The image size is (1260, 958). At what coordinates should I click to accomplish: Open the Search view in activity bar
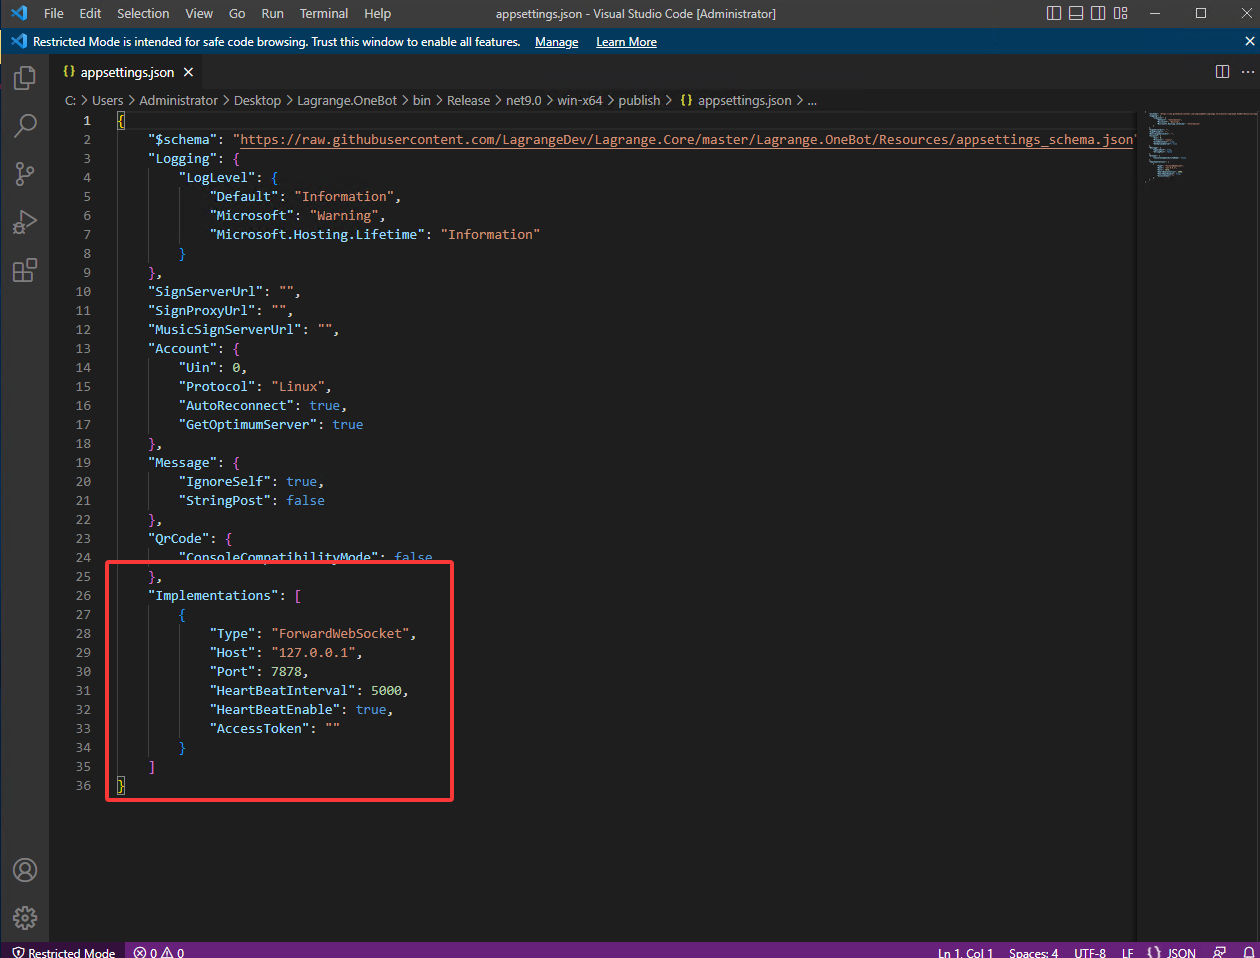click(x=25, y=126)
